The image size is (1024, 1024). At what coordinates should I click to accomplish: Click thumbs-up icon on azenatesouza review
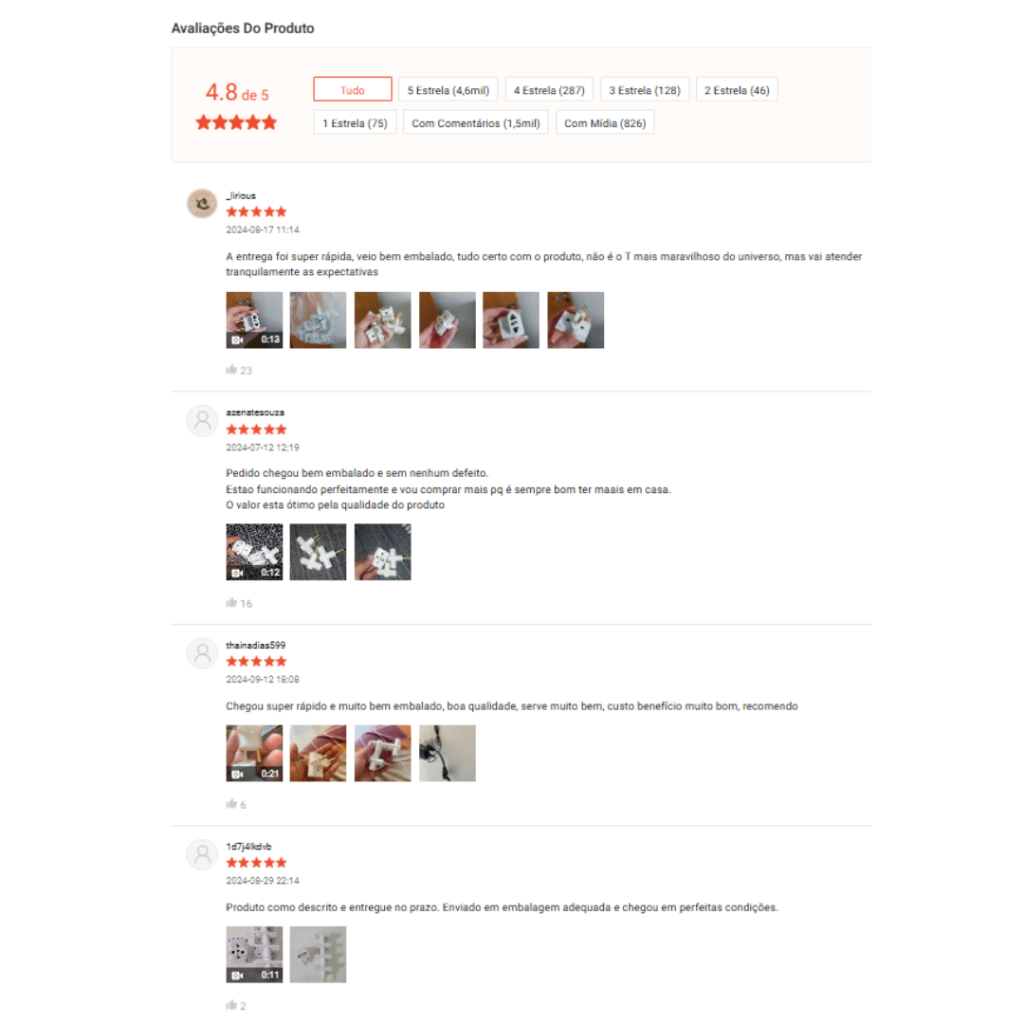pyautogui.click(x=231, y=602)
